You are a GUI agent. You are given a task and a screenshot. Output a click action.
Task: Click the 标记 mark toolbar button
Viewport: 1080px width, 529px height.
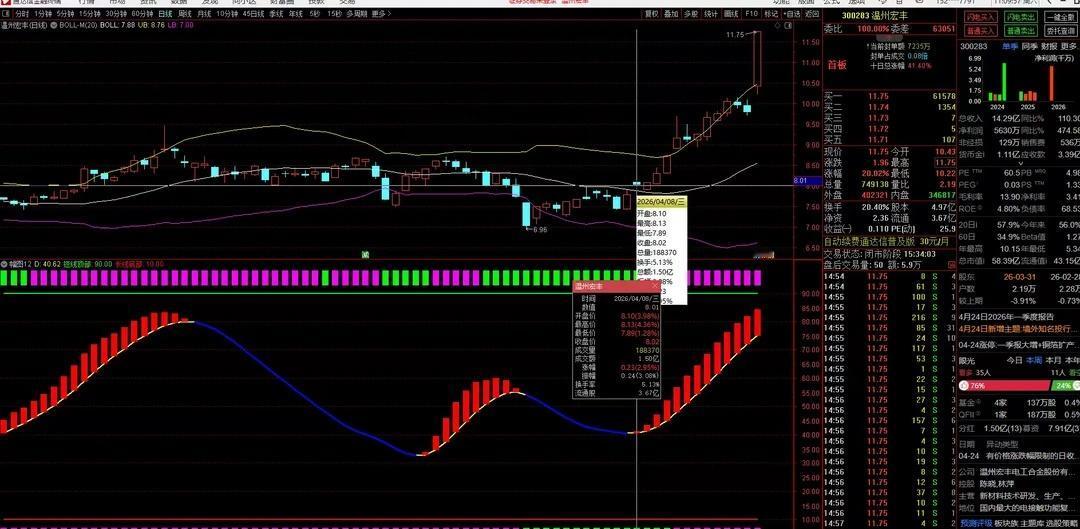click(x=771, y=13)
